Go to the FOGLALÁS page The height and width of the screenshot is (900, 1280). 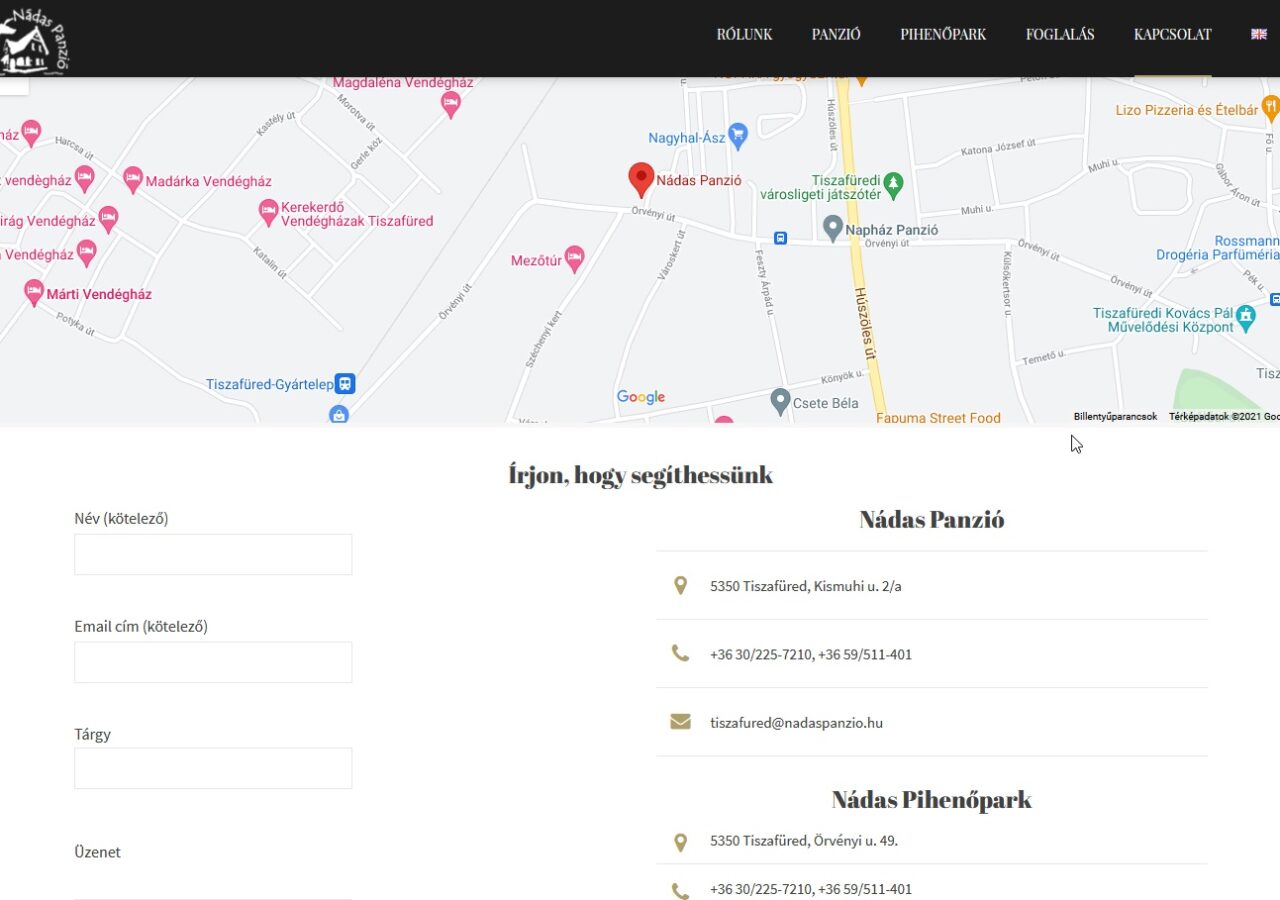click(x=1060, y=34)
